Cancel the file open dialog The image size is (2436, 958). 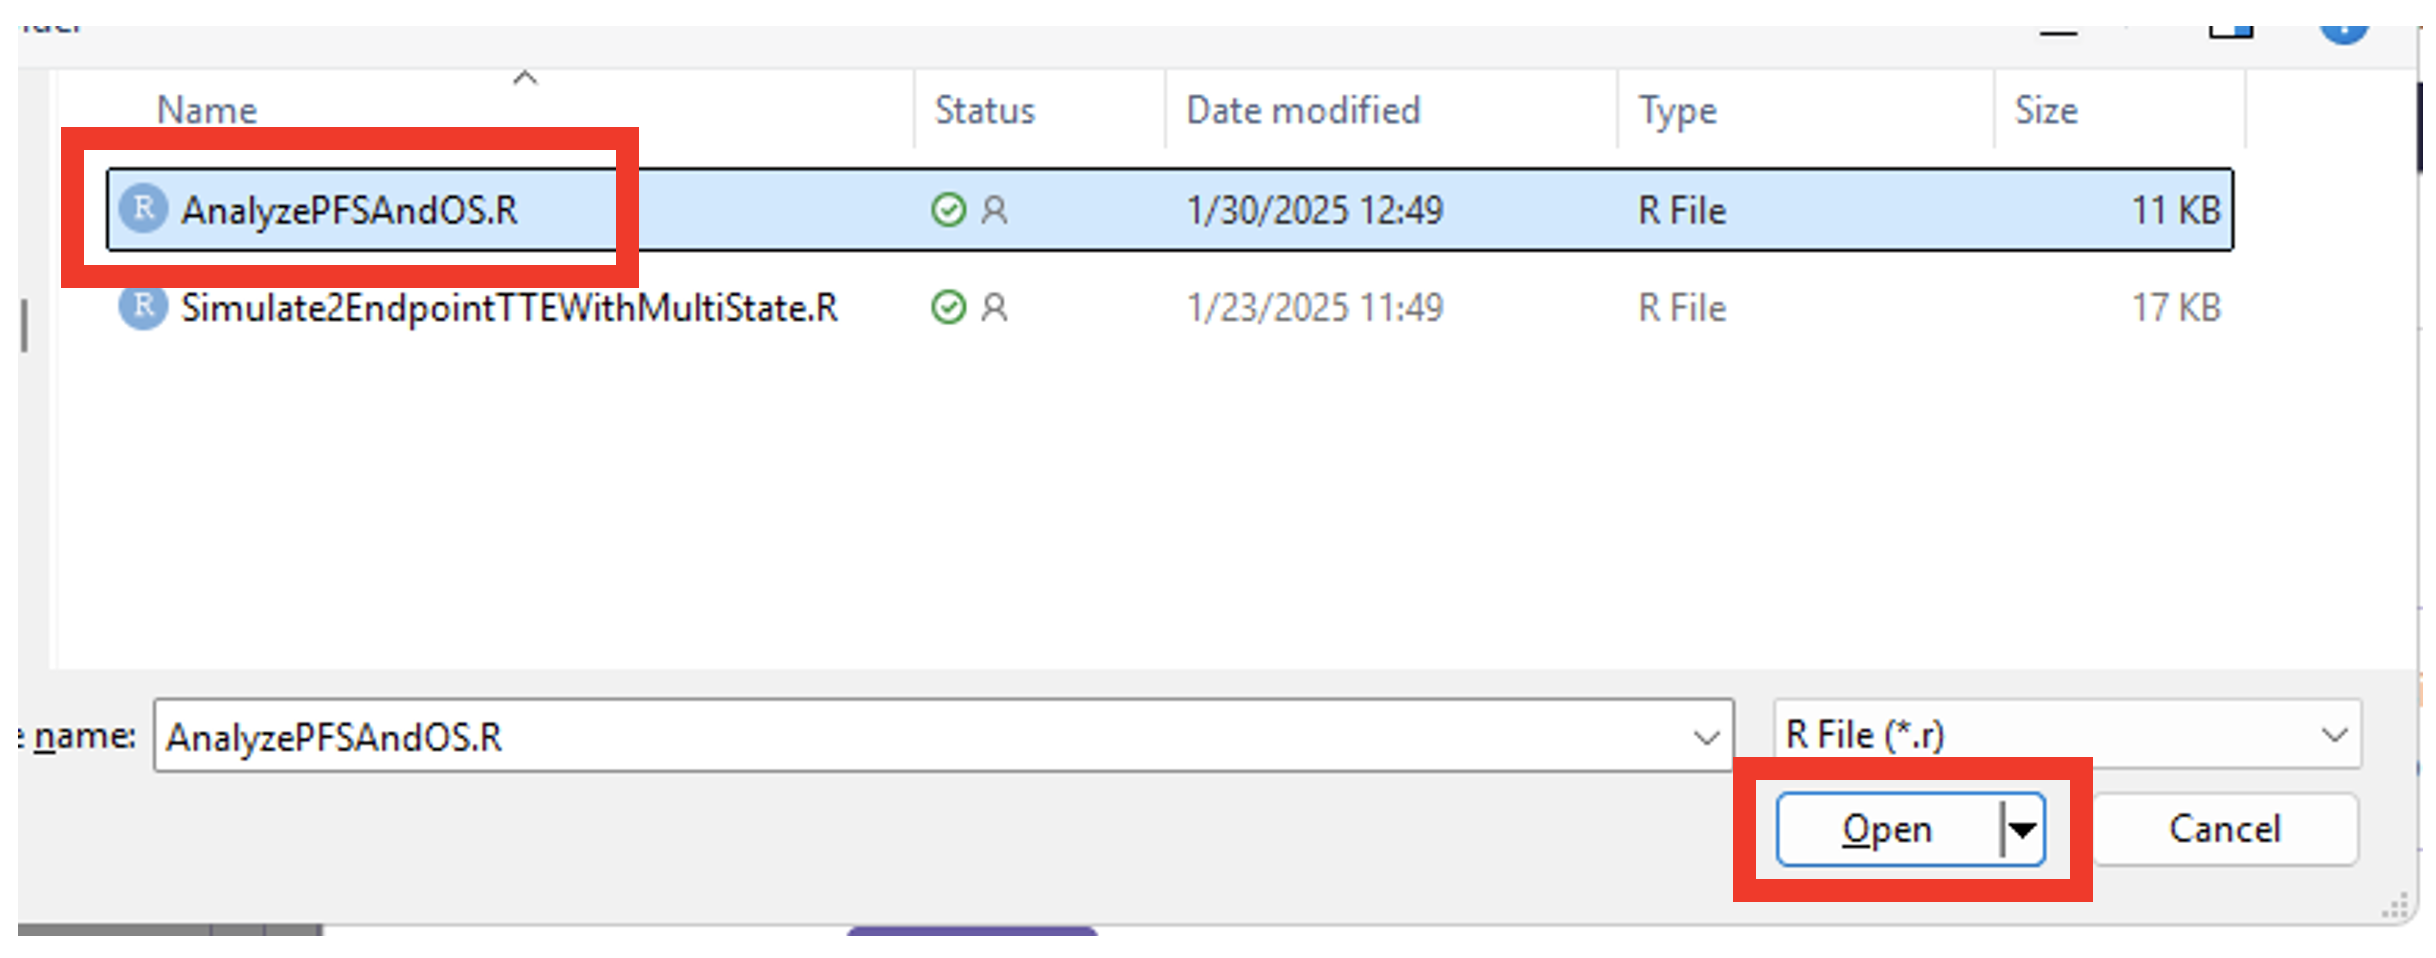(x=2224, y=829)
